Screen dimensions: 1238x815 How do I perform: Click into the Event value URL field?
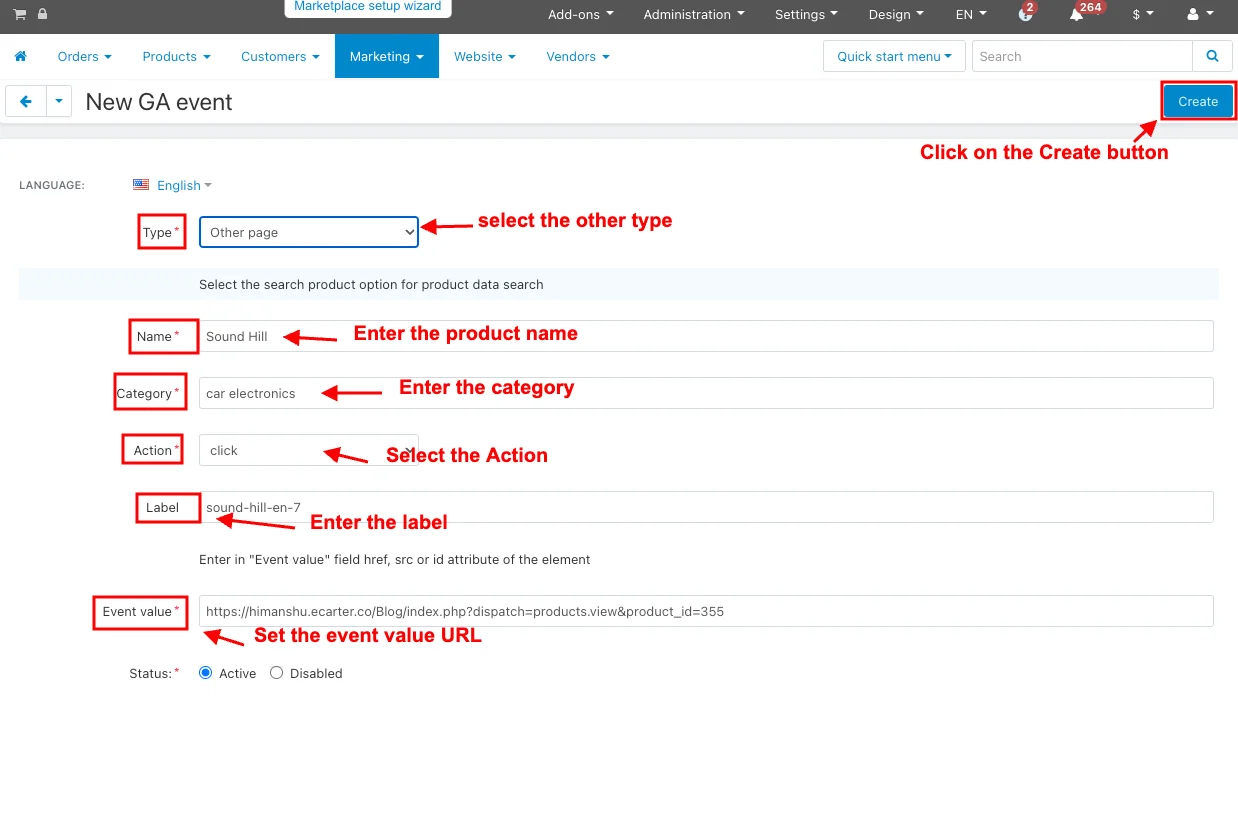click(705, 611)
